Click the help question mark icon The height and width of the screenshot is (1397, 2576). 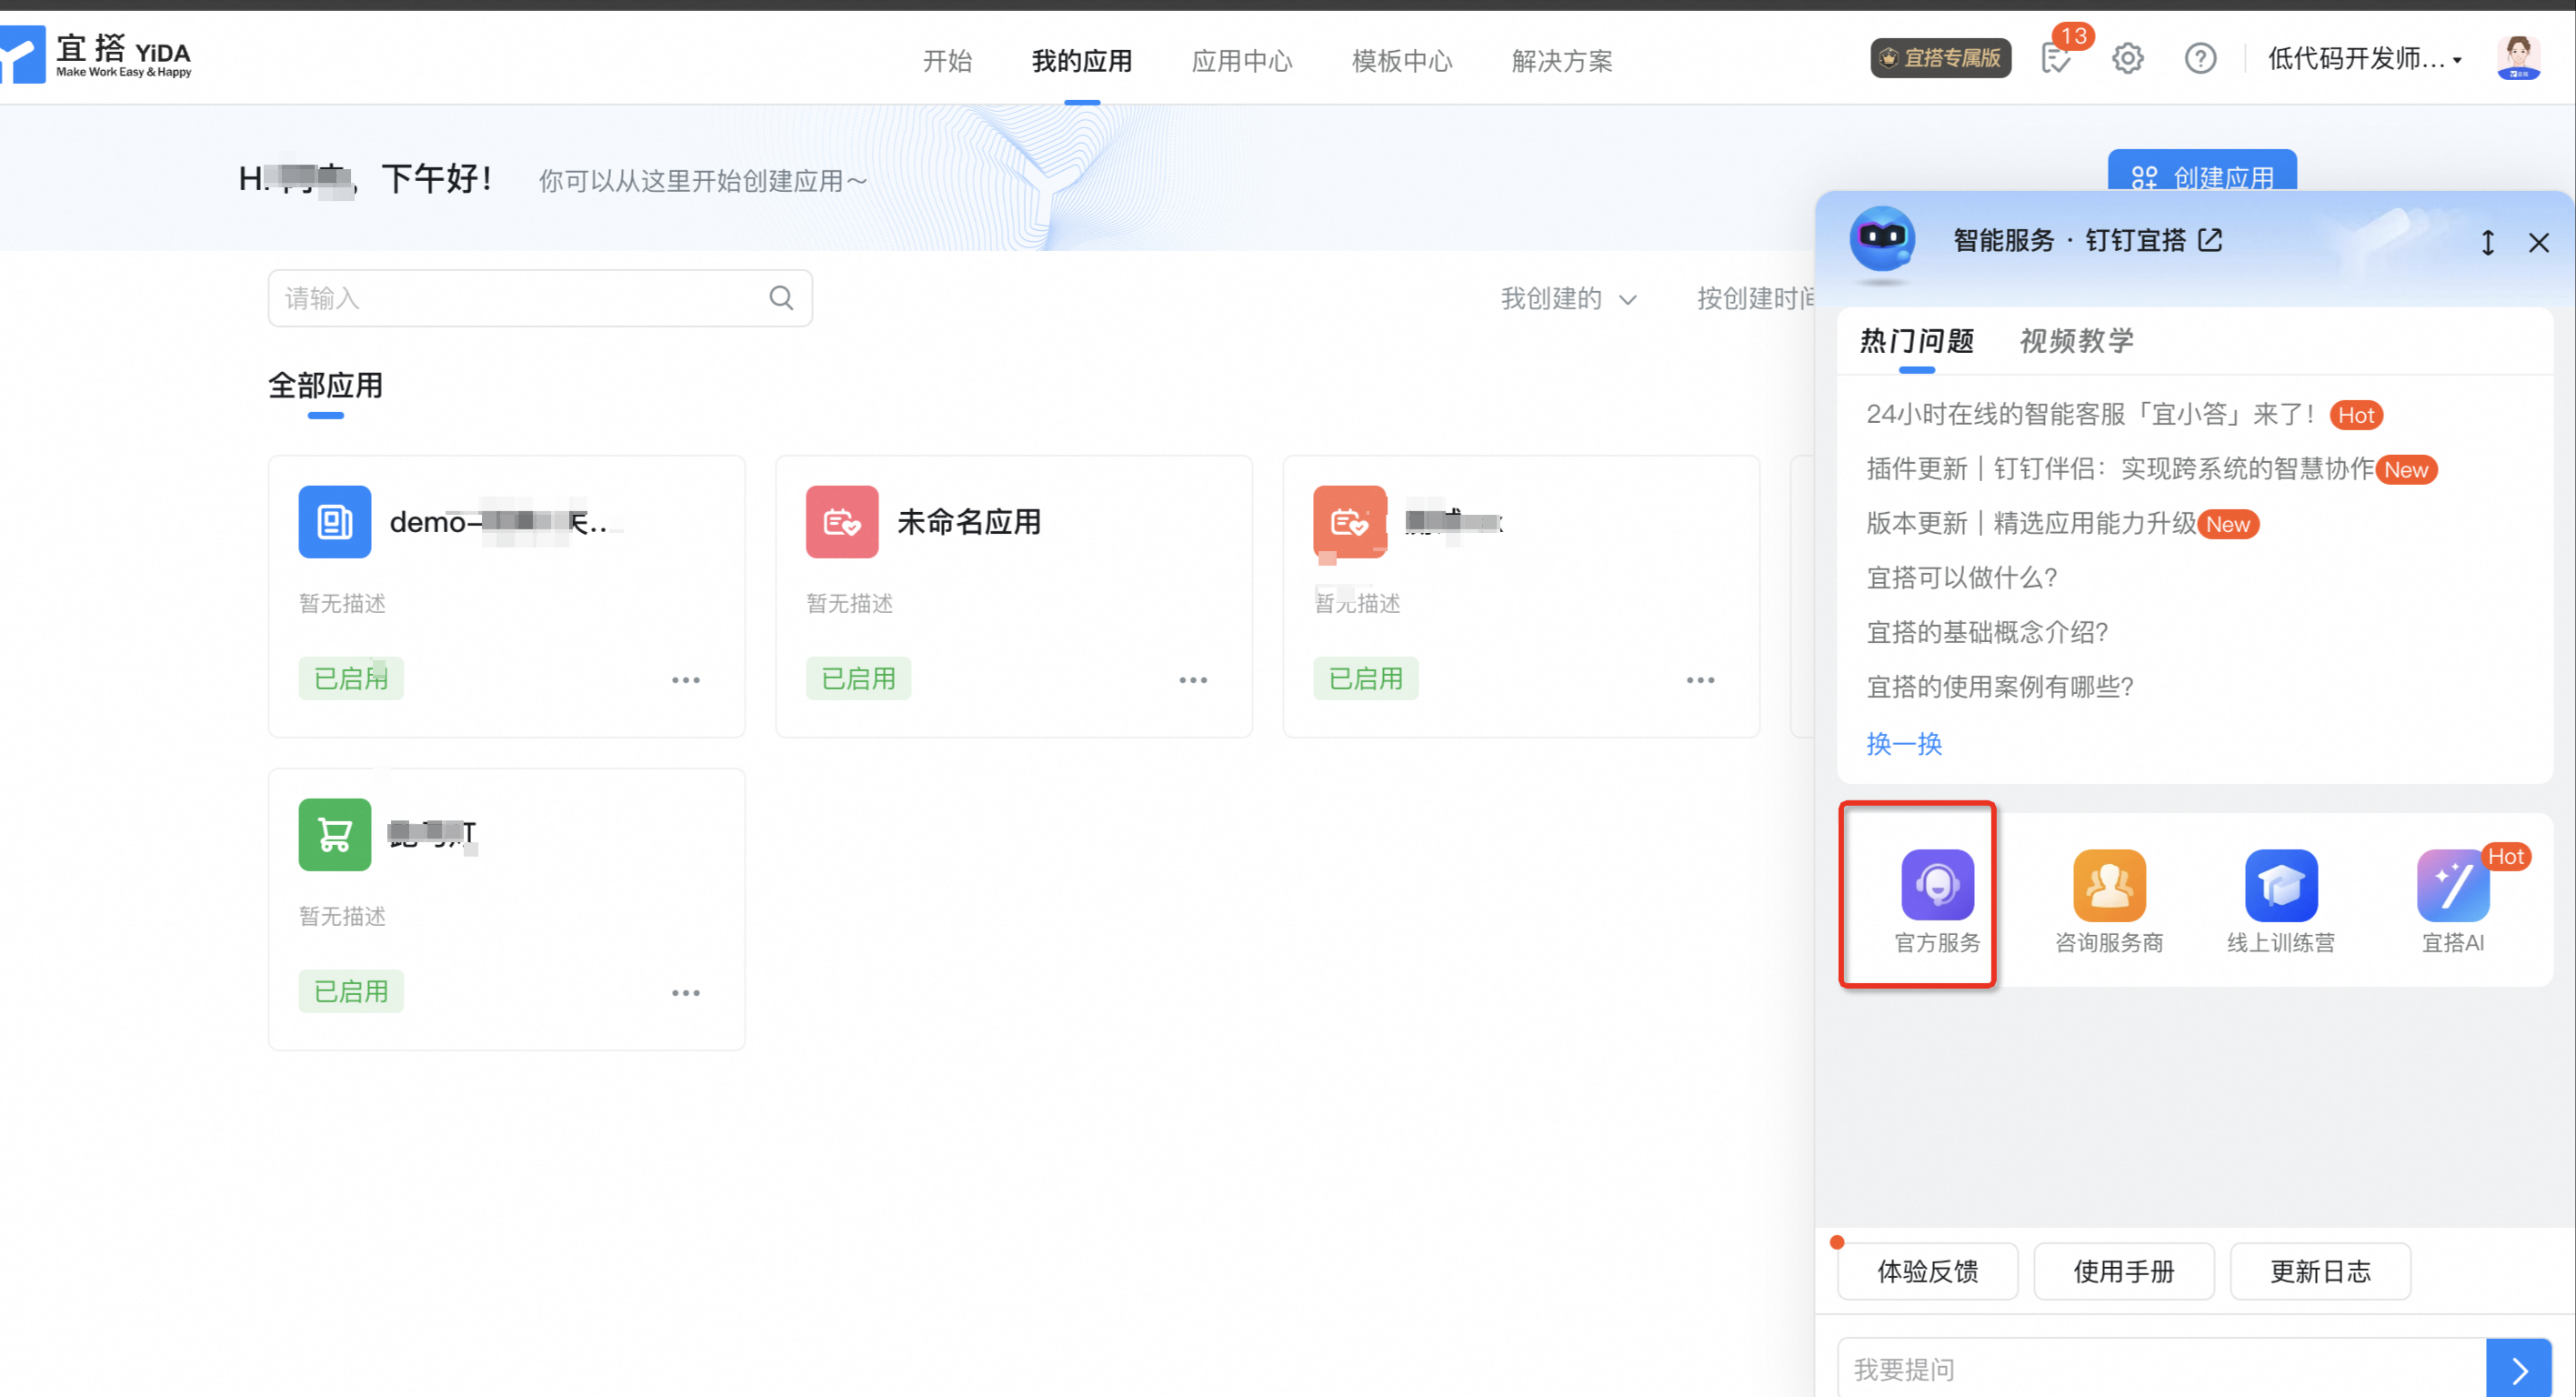pos(2200,59)
